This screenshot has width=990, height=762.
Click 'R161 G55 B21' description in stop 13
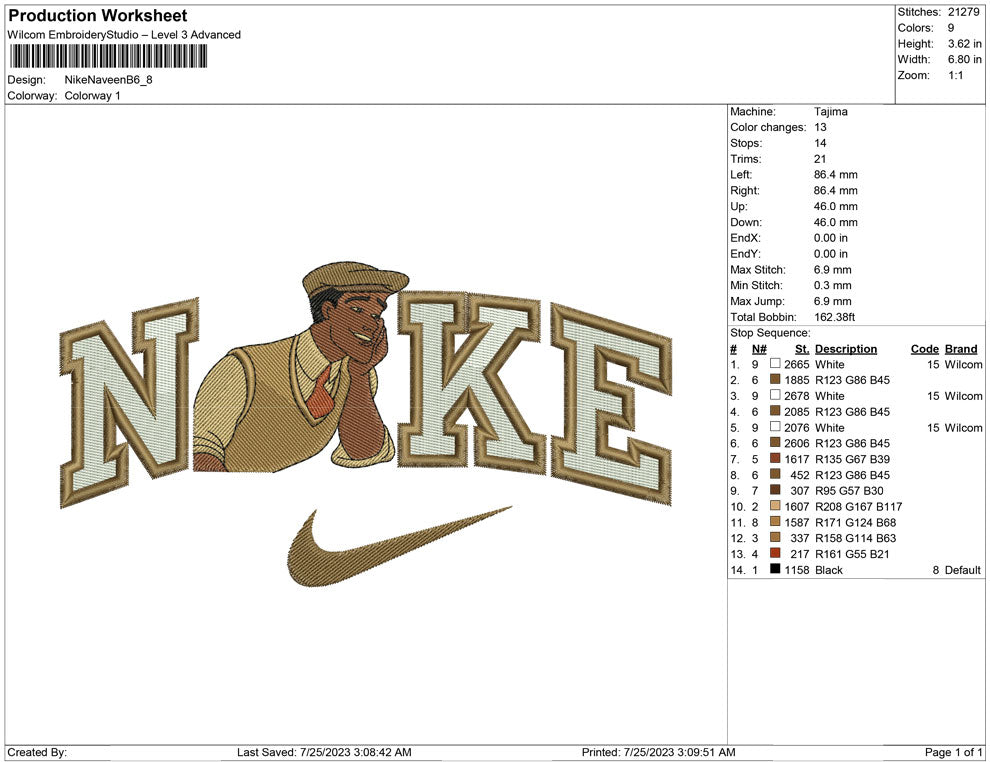(852, 554)
